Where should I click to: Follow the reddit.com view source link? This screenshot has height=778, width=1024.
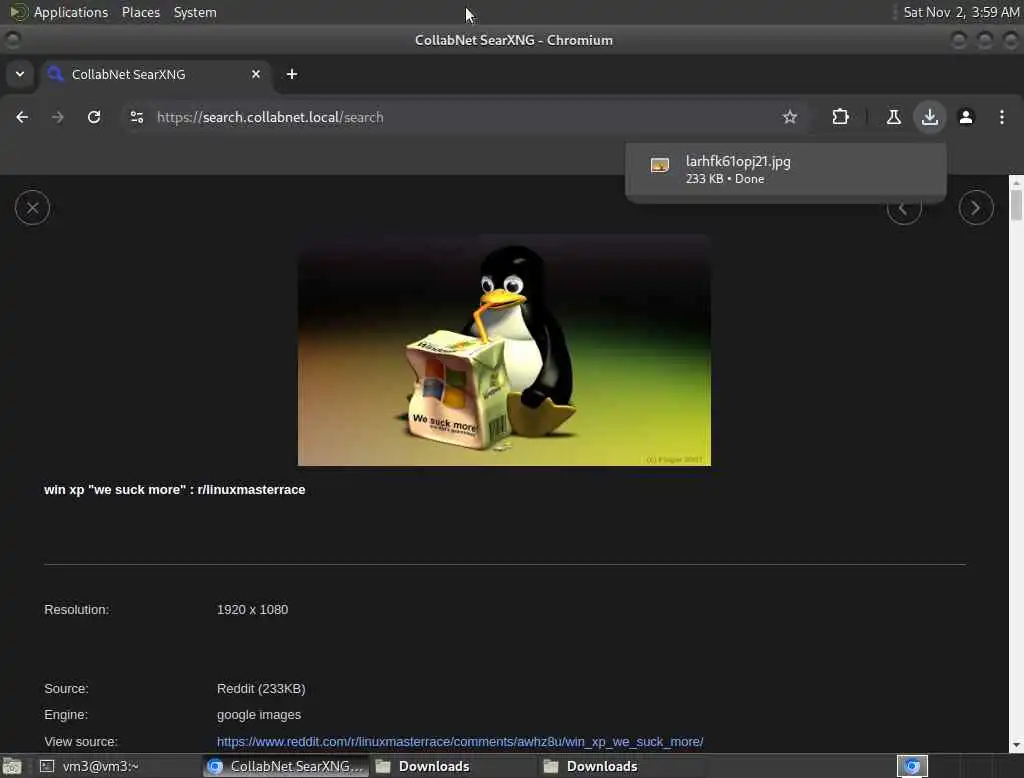(x=460, y=741)
